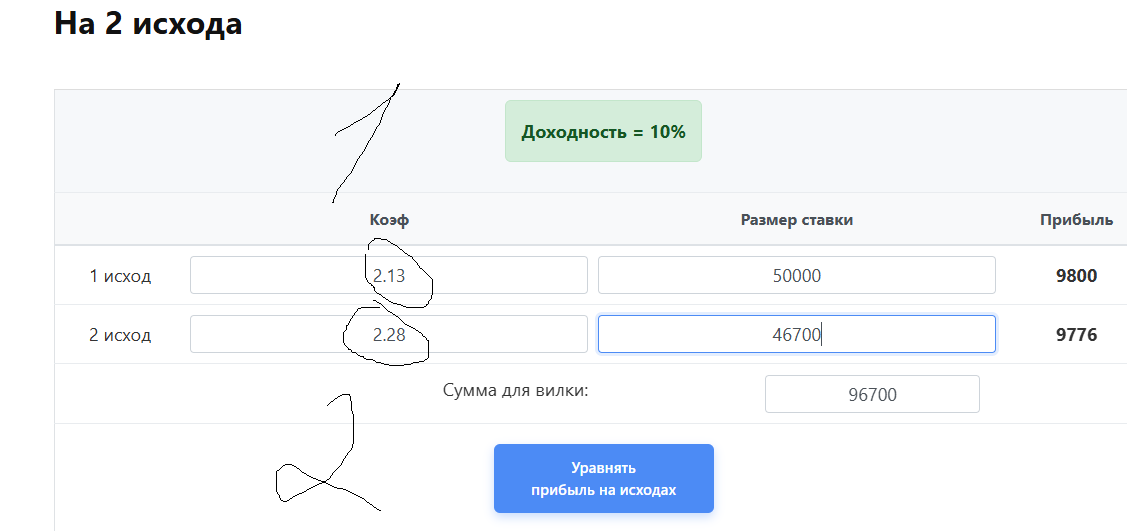
Task: Select the 1 исход row label
Action: coord(120,276)
